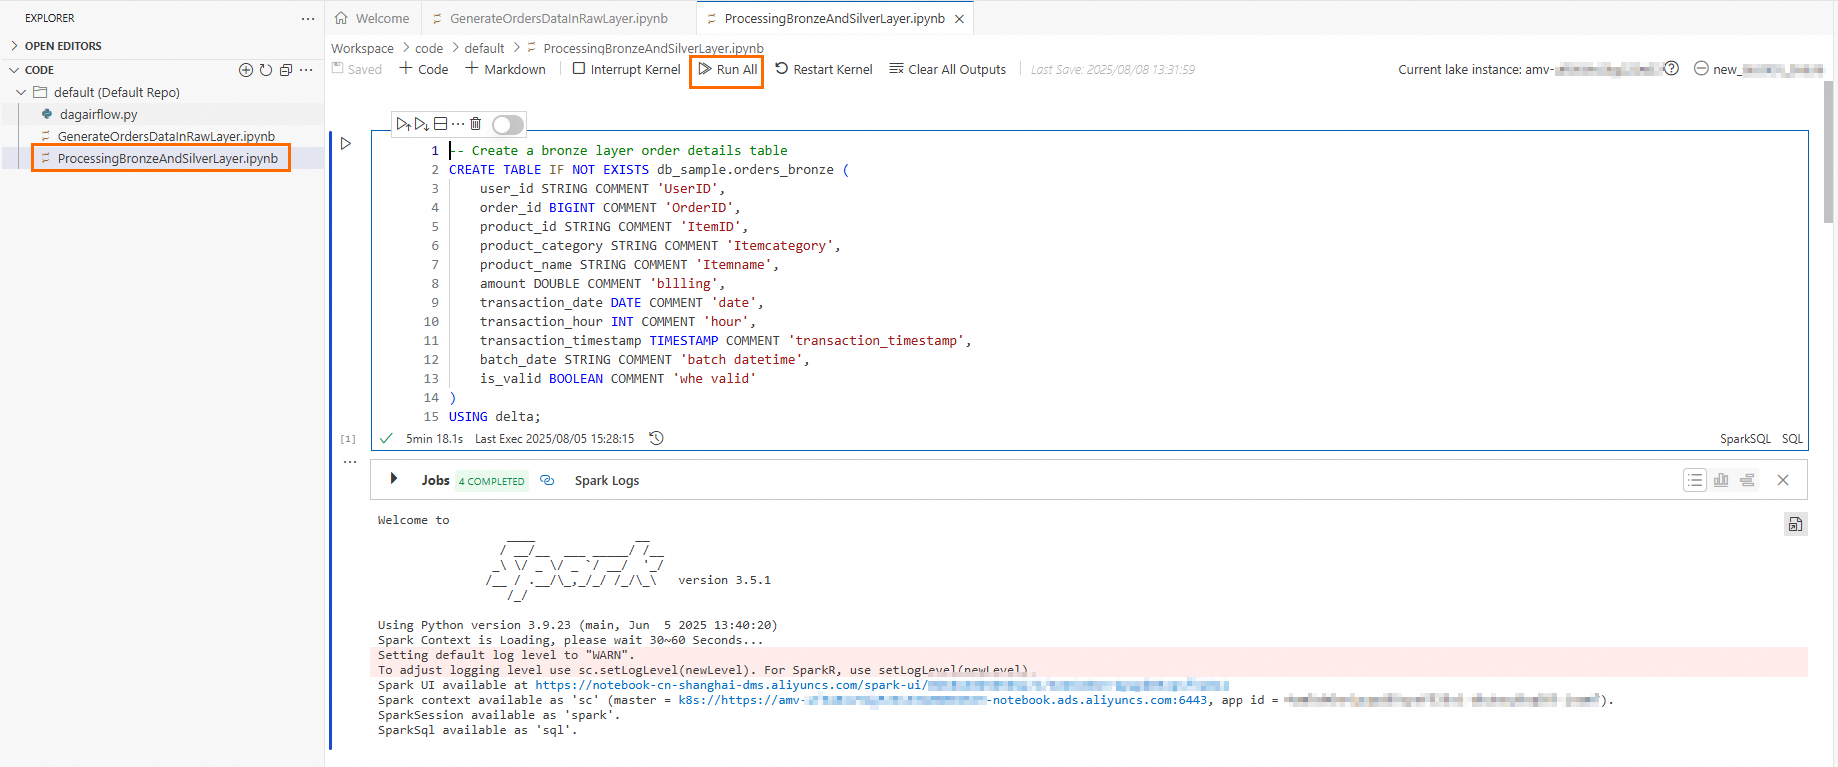Click the 4 COMPLETED jobs badge
Screen dimensions: 1838x767
[491, 481]
